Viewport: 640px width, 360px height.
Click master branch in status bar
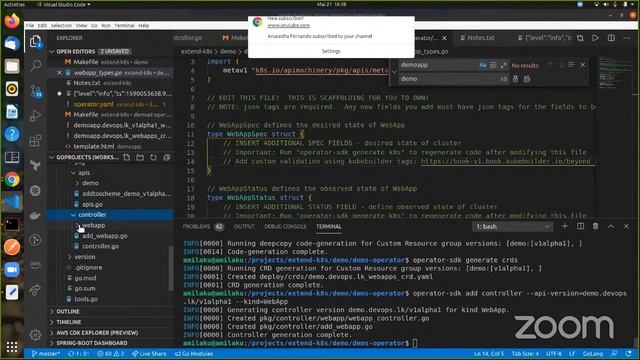coord(46,354)
